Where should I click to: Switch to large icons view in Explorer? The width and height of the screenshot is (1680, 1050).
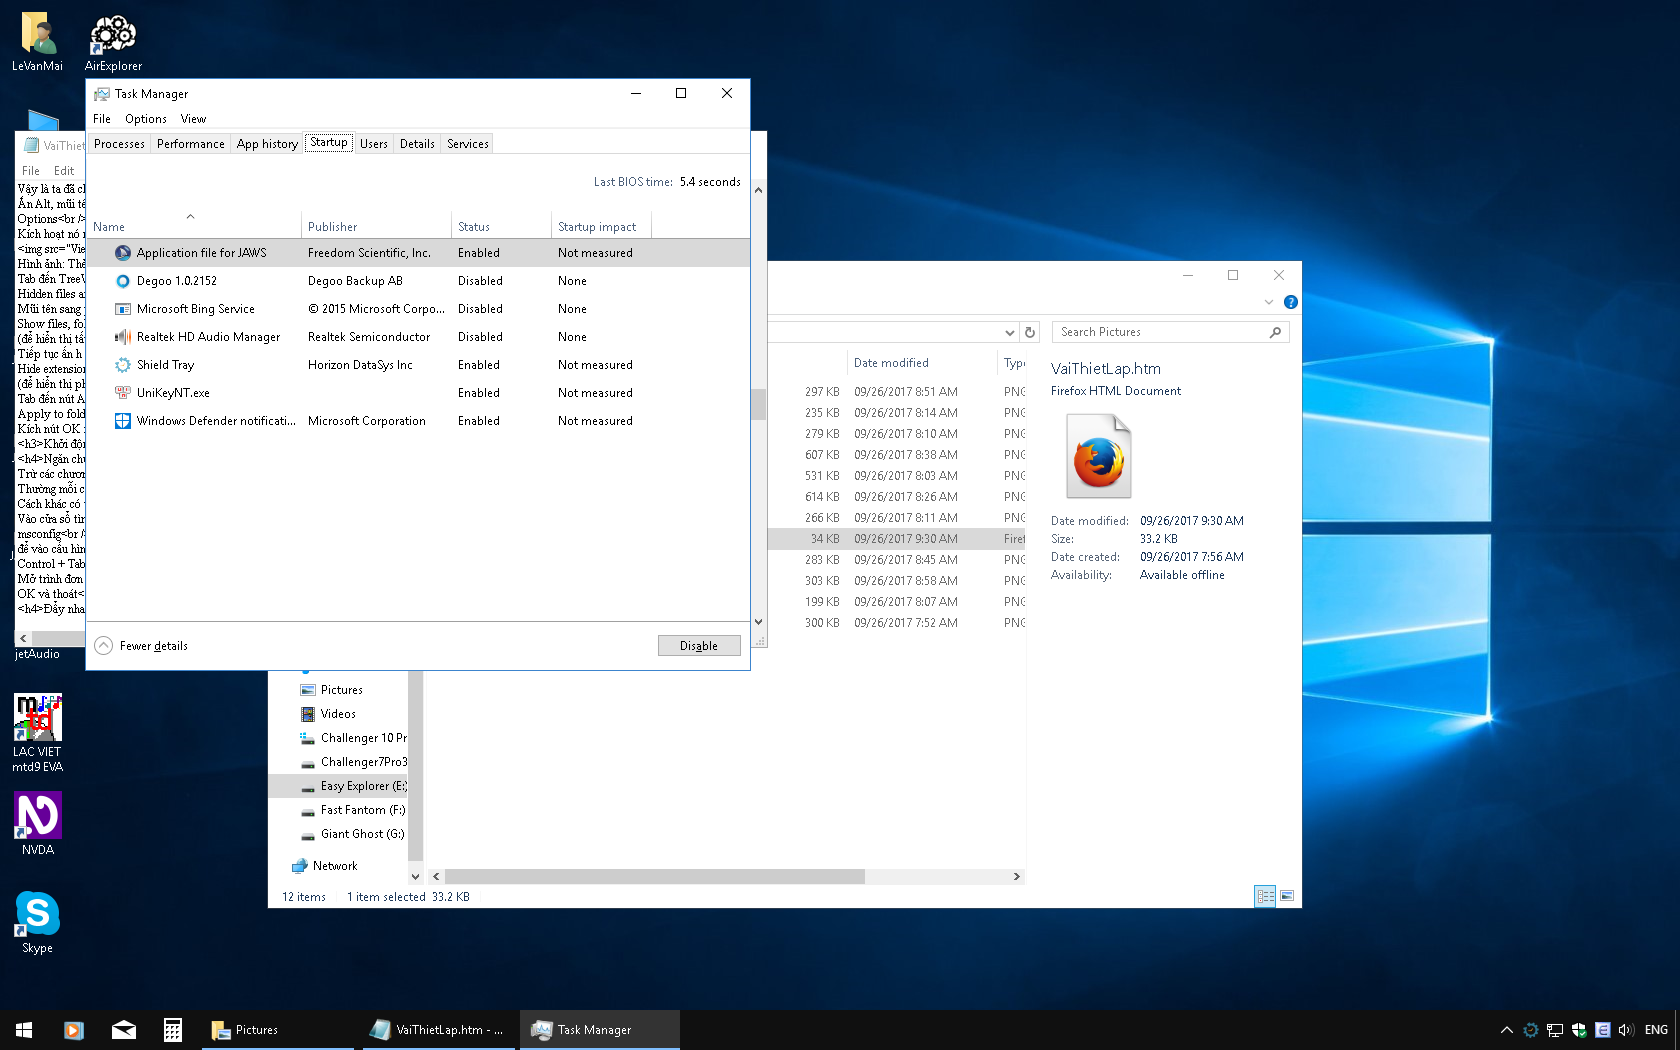click(x=1287, y=896)
